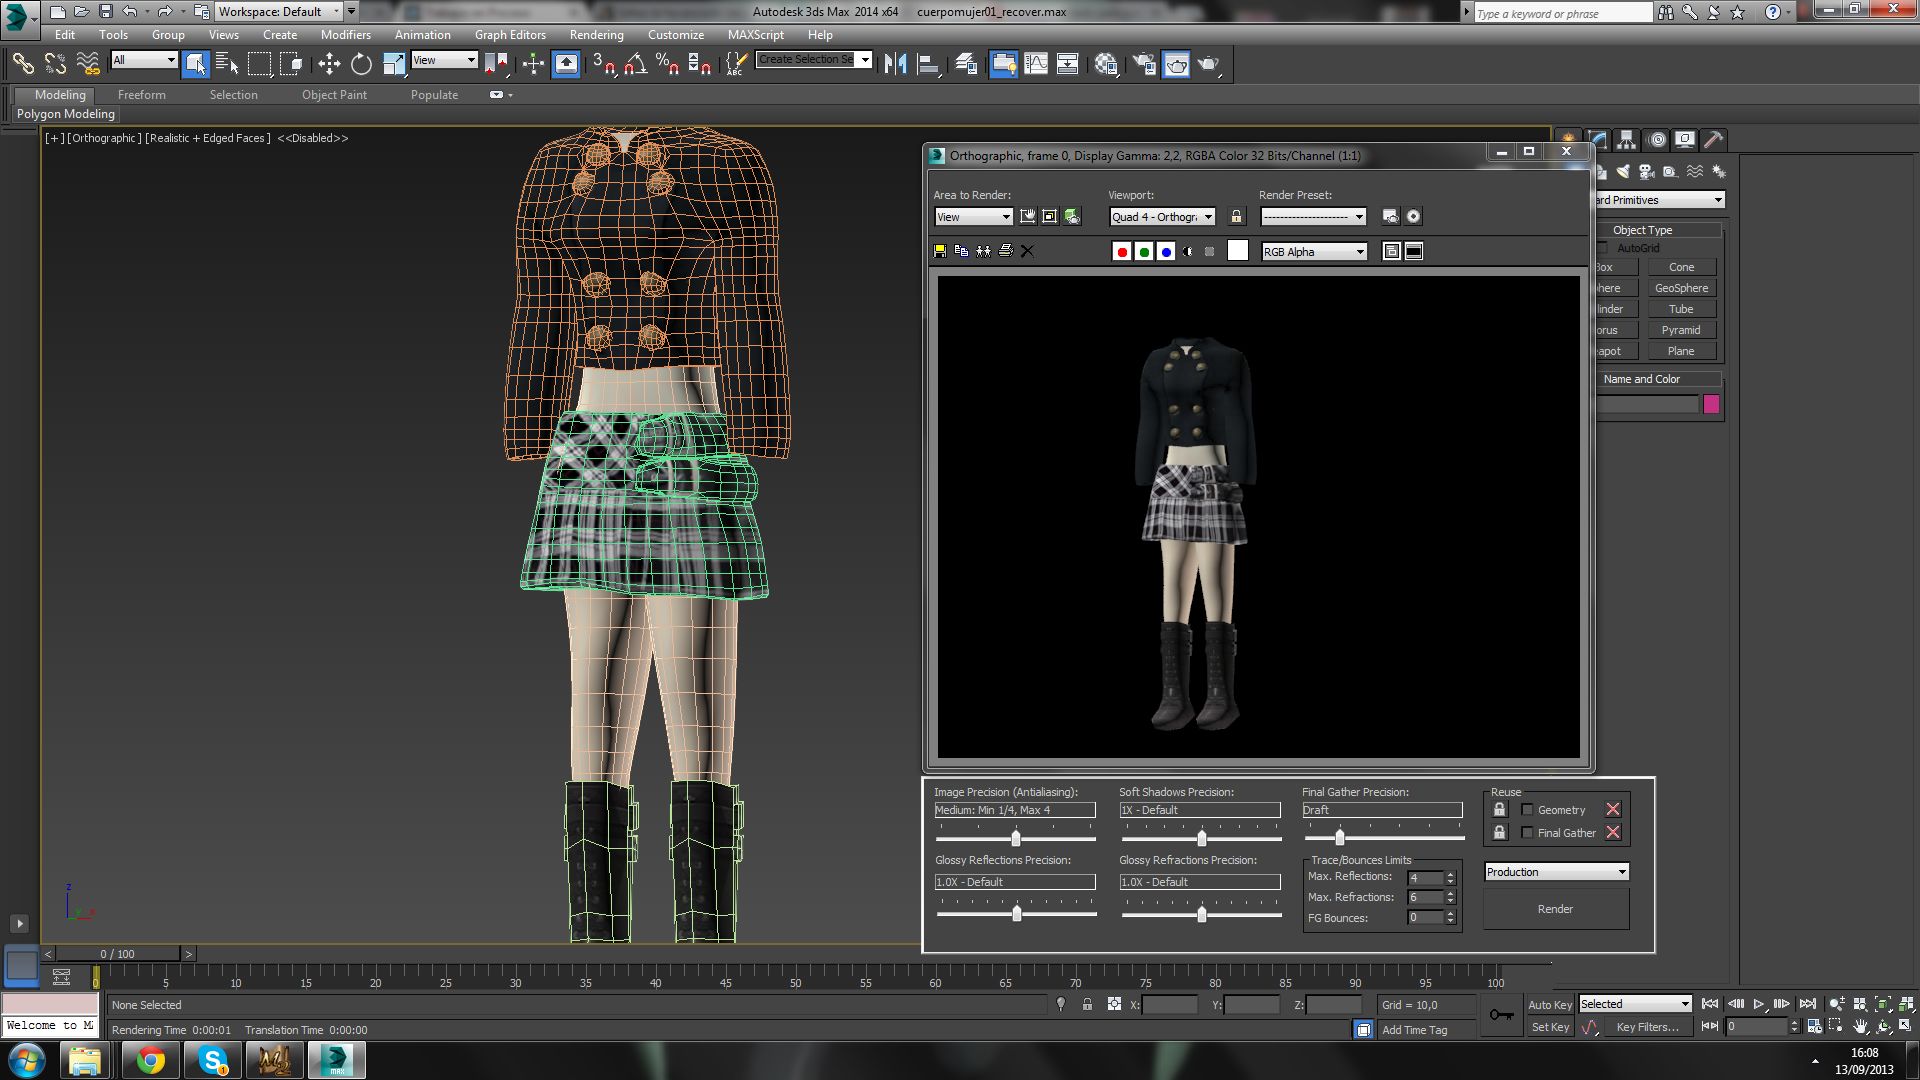Check the Final Gather reuse checkbox
This screenshot has width=1920, height=1080.
1527,833
